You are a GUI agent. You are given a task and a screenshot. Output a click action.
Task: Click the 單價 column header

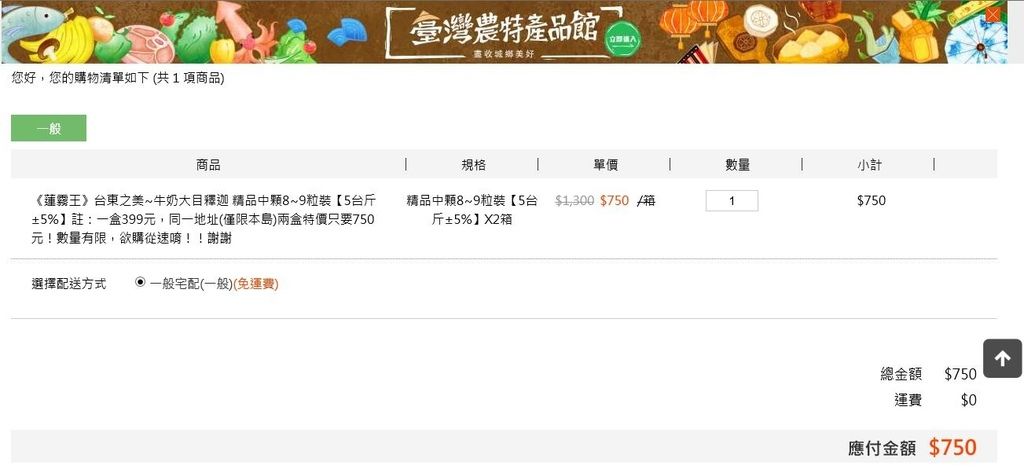[605, 165]
